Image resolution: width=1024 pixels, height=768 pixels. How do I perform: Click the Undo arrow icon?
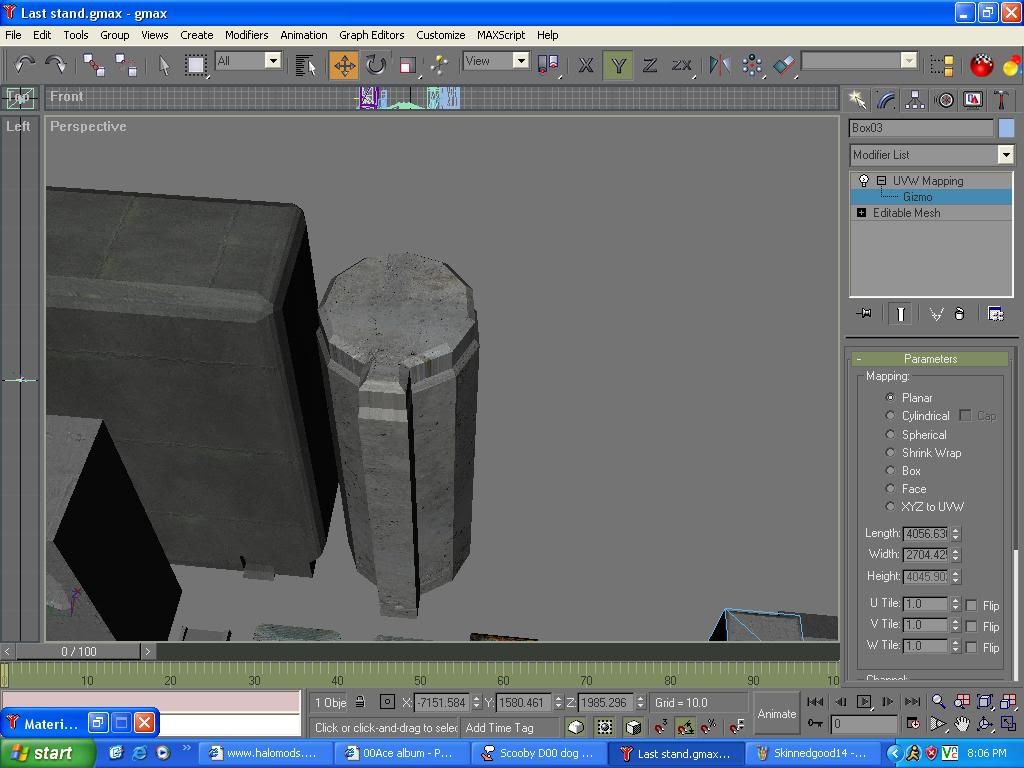click(x=24, y=65)
